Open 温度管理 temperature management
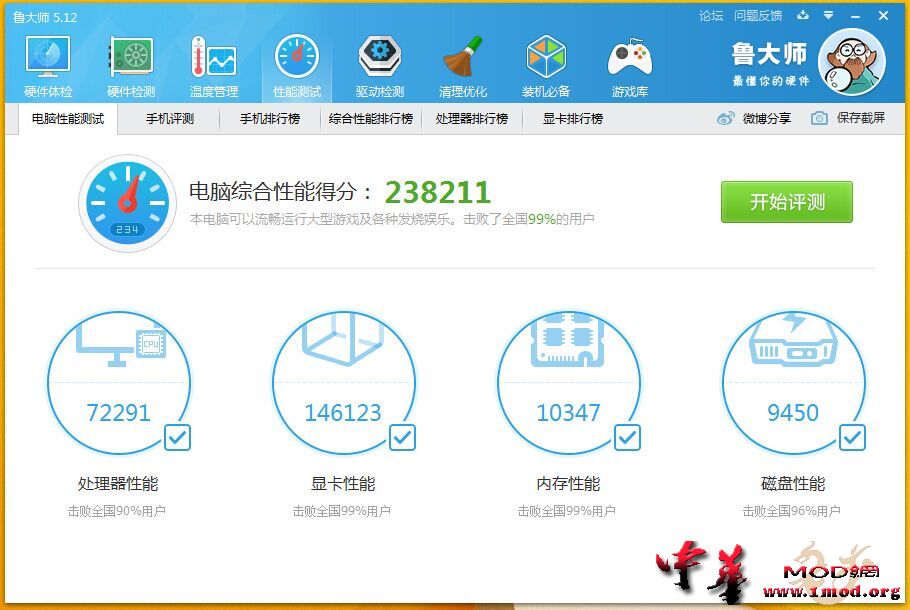 (x=214, y=60)
